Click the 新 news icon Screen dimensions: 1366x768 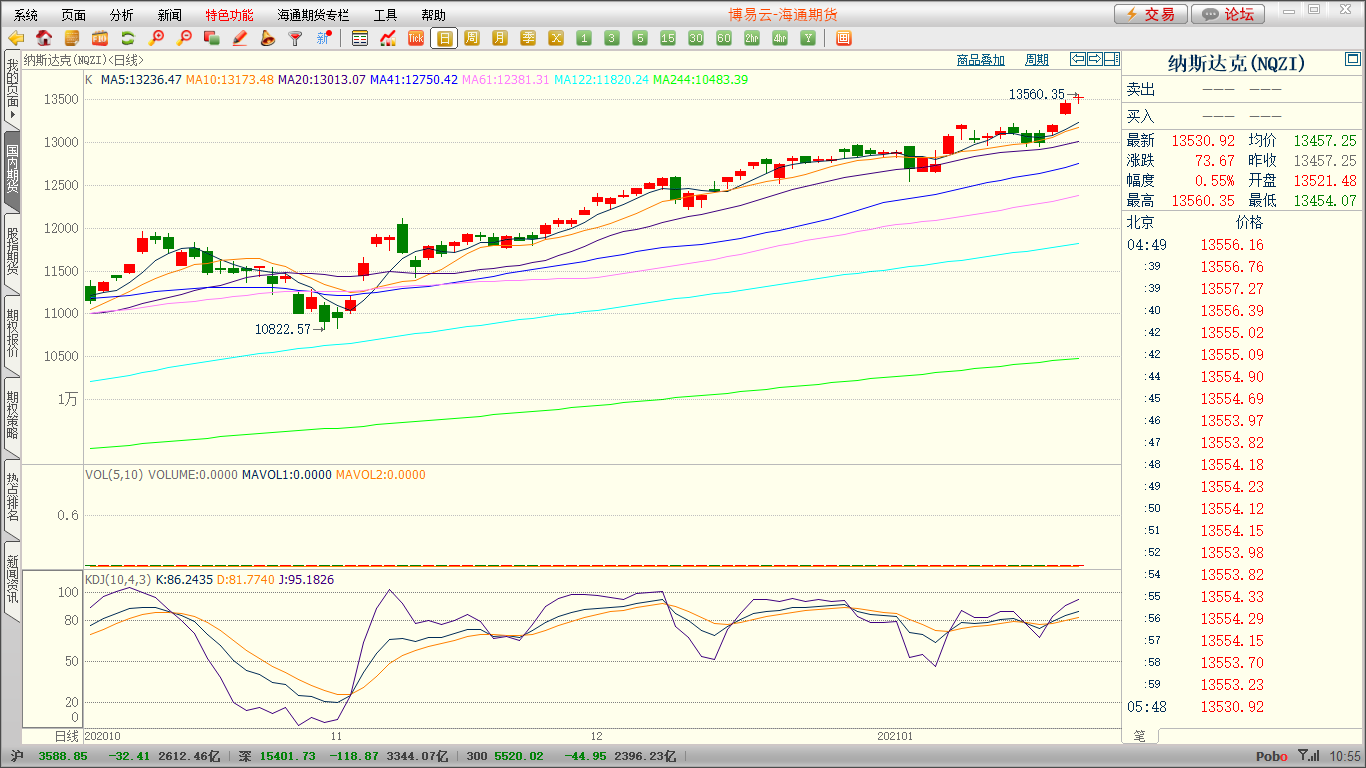coord(324,38)
